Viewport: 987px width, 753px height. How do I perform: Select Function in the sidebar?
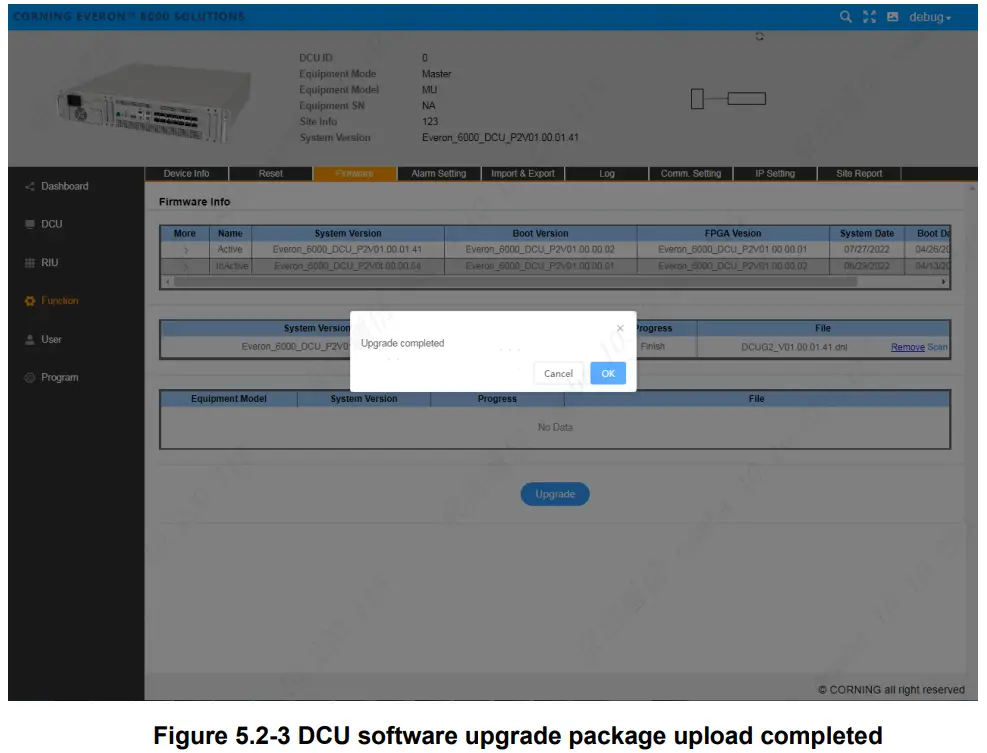pyautogui.click(x=60, y=301)
